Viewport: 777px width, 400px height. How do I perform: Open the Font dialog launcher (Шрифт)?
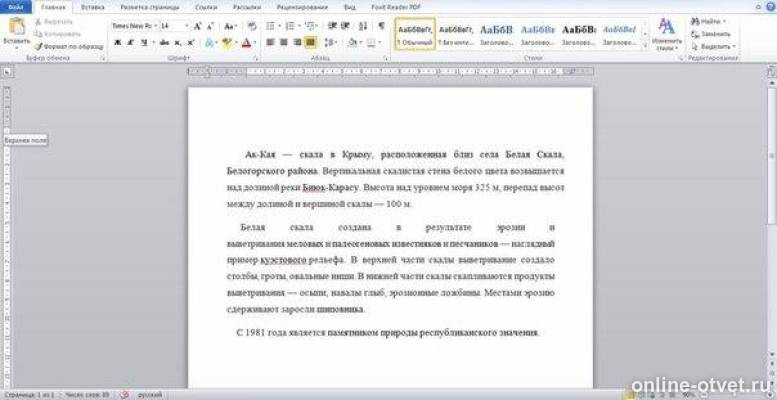point(256,58)
